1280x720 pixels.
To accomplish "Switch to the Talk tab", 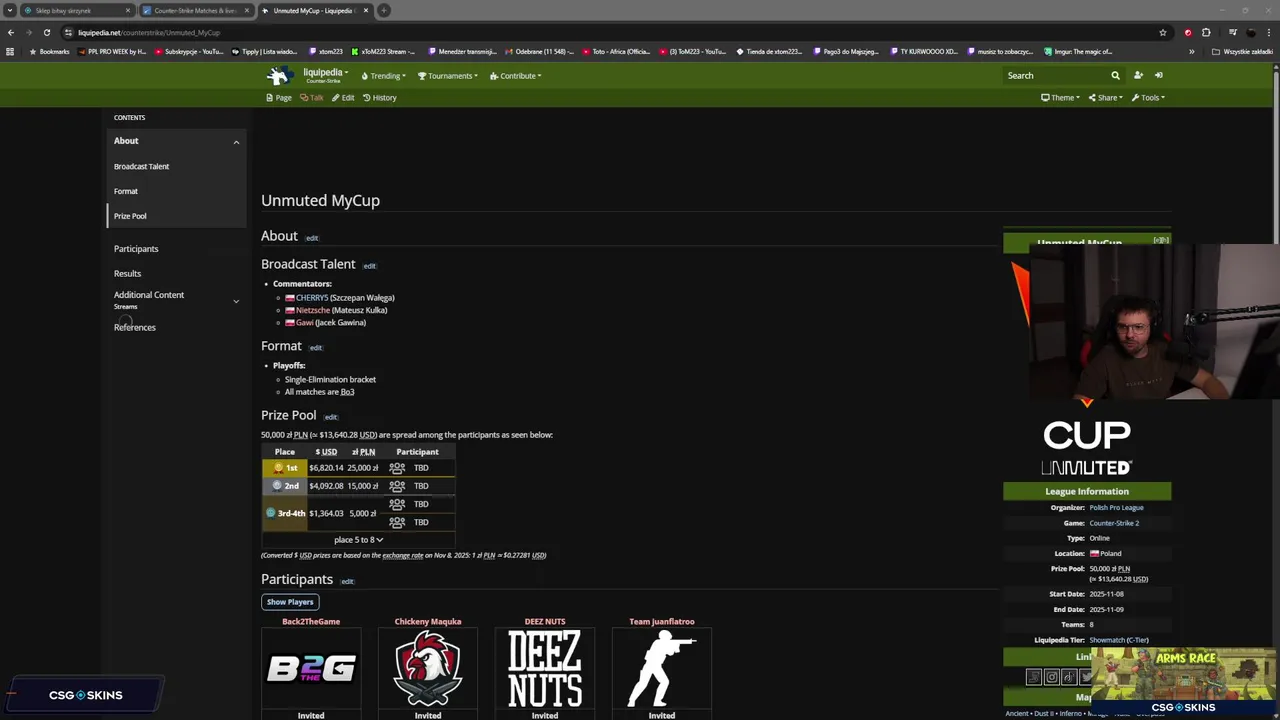I will point(312,98).
